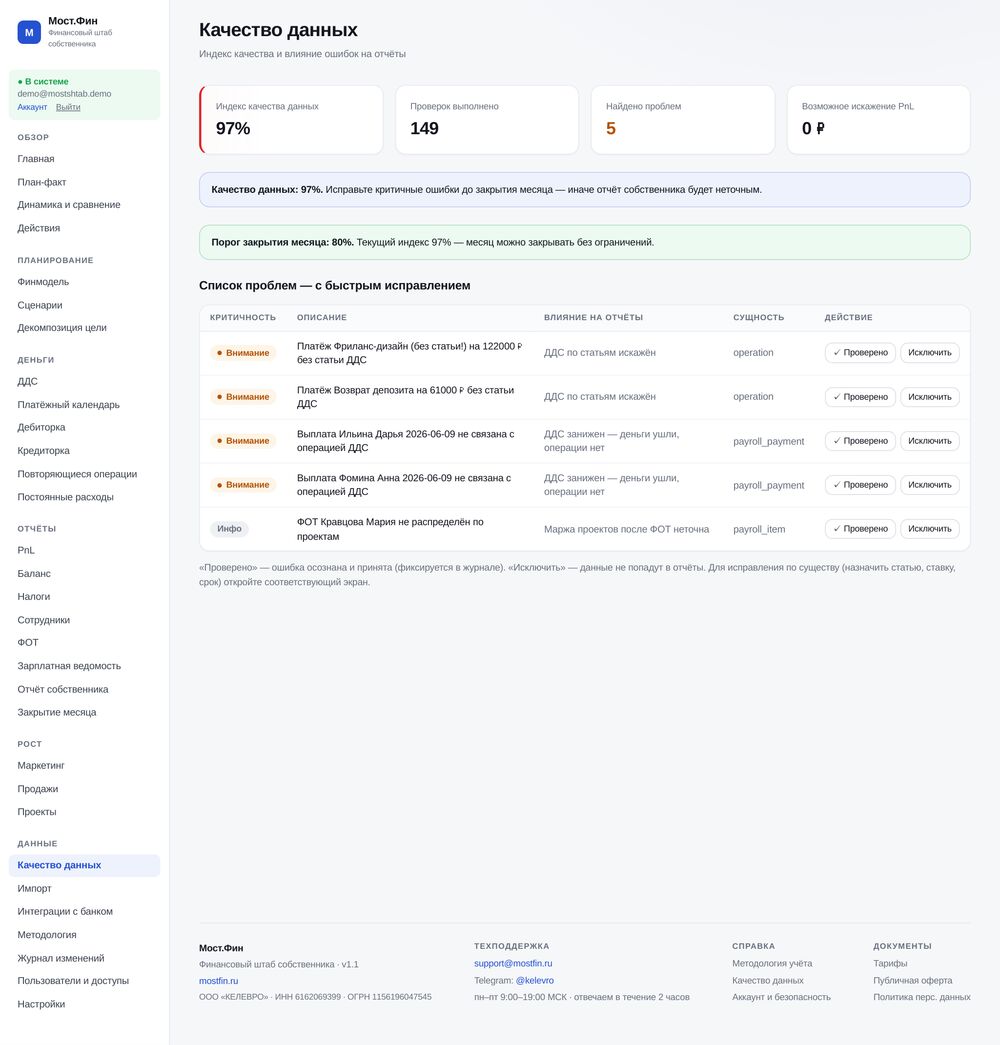The image size is (1000, 1045).
Task: Open the Продажи section
Action: point(38,789)
